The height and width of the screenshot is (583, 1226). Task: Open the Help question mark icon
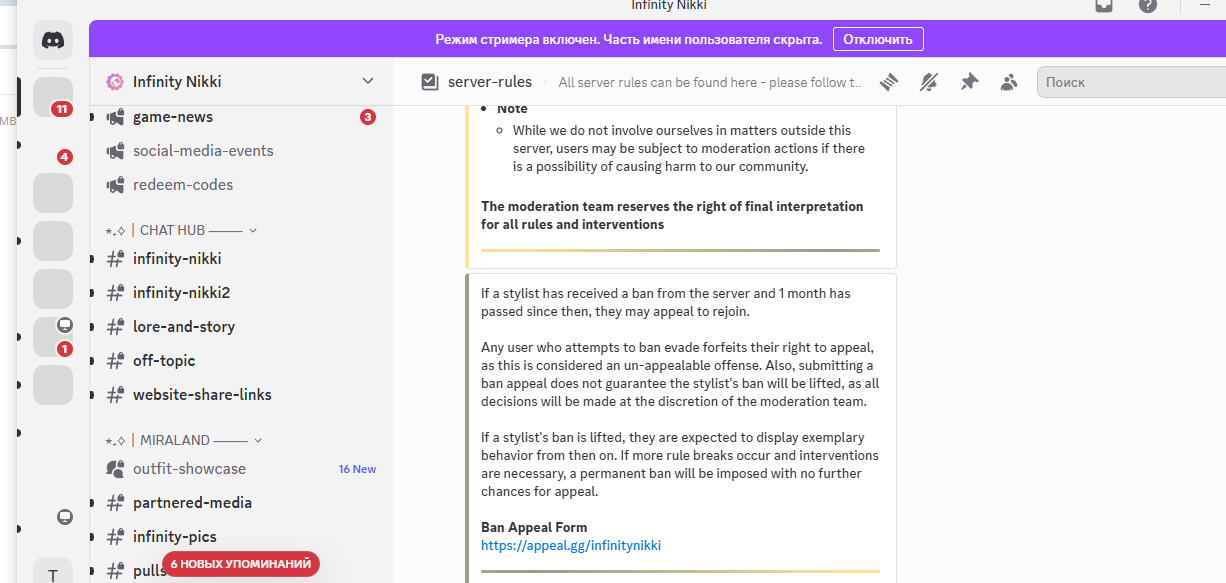(x=1148, y=5)
